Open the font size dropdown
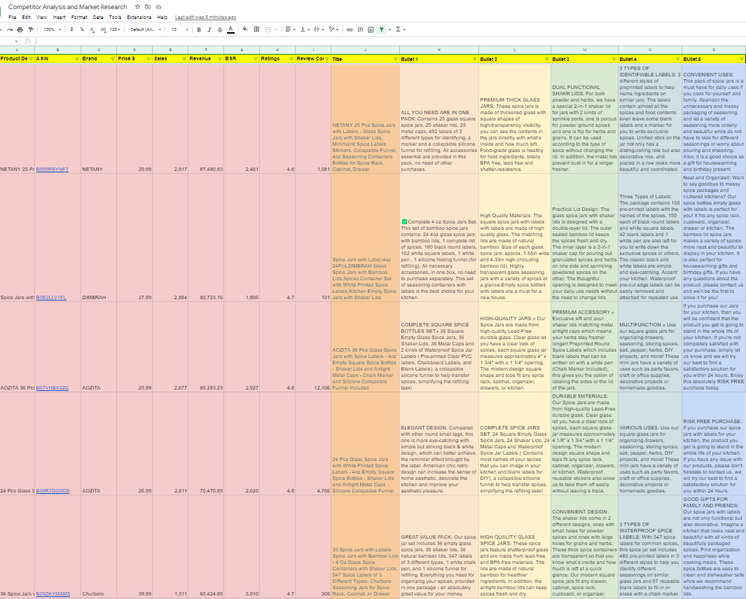Viewport: 746px width, 599px height. [179, 29]
